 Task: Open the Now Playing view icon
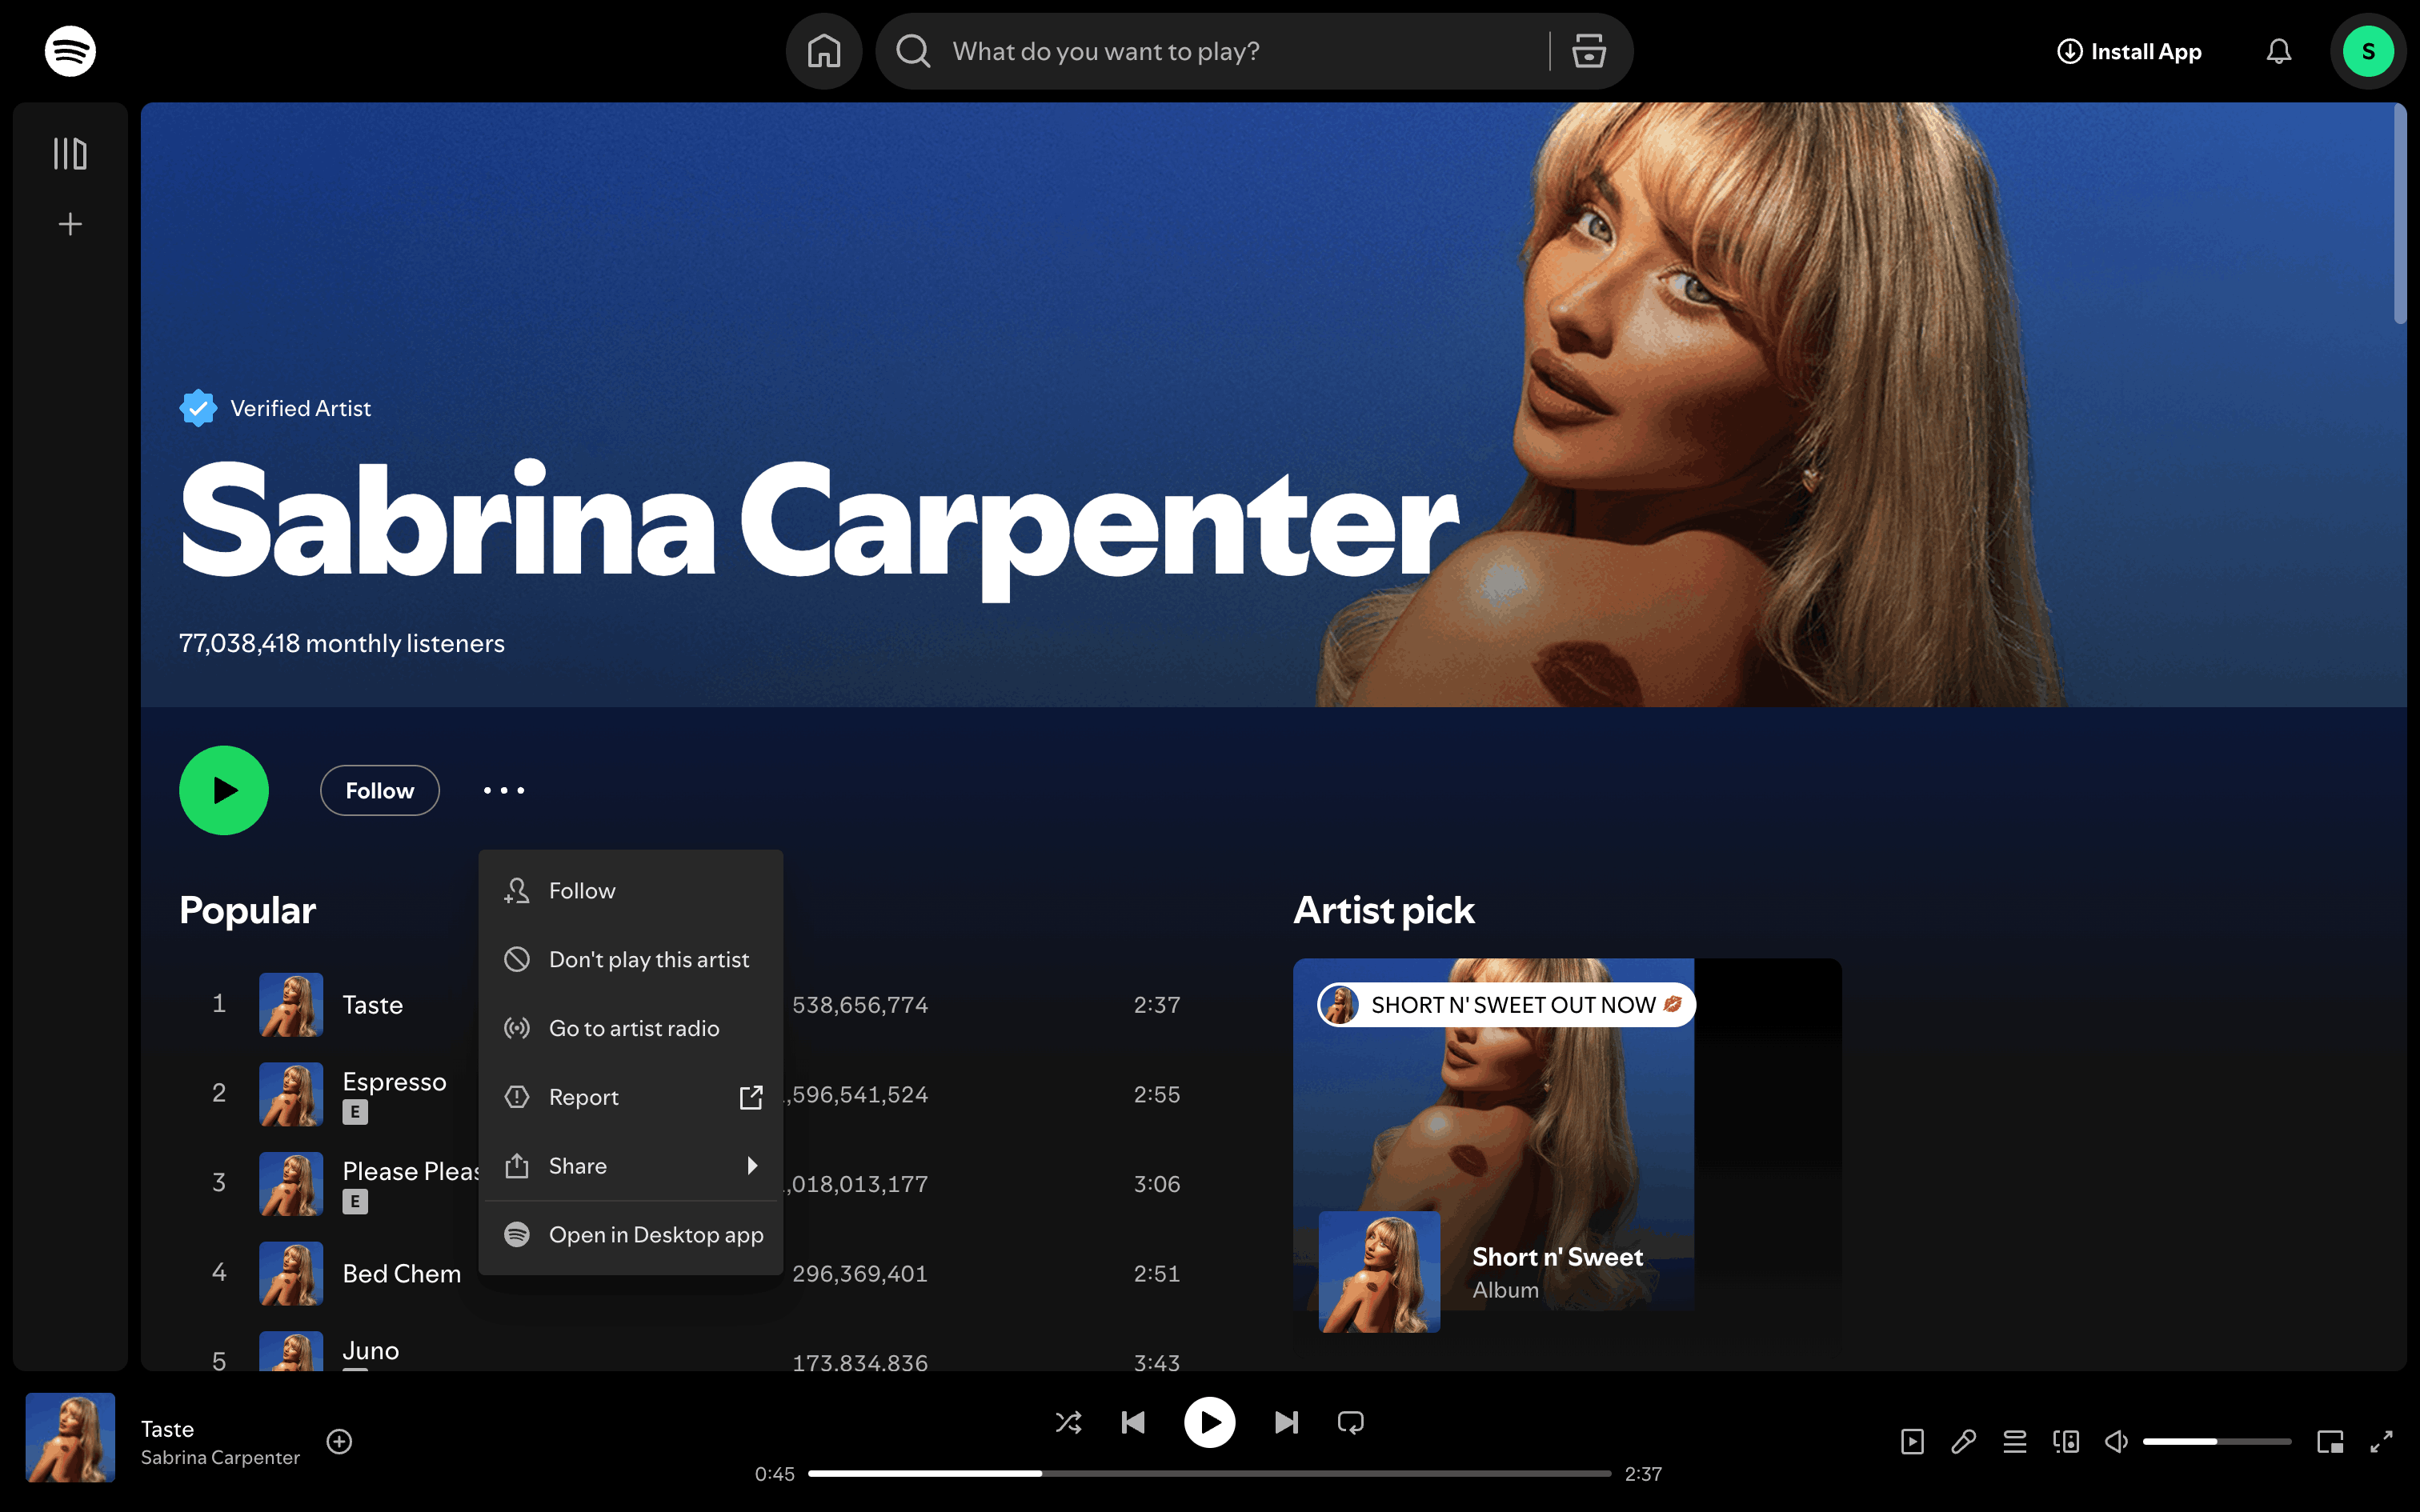pos(1912,1441)
